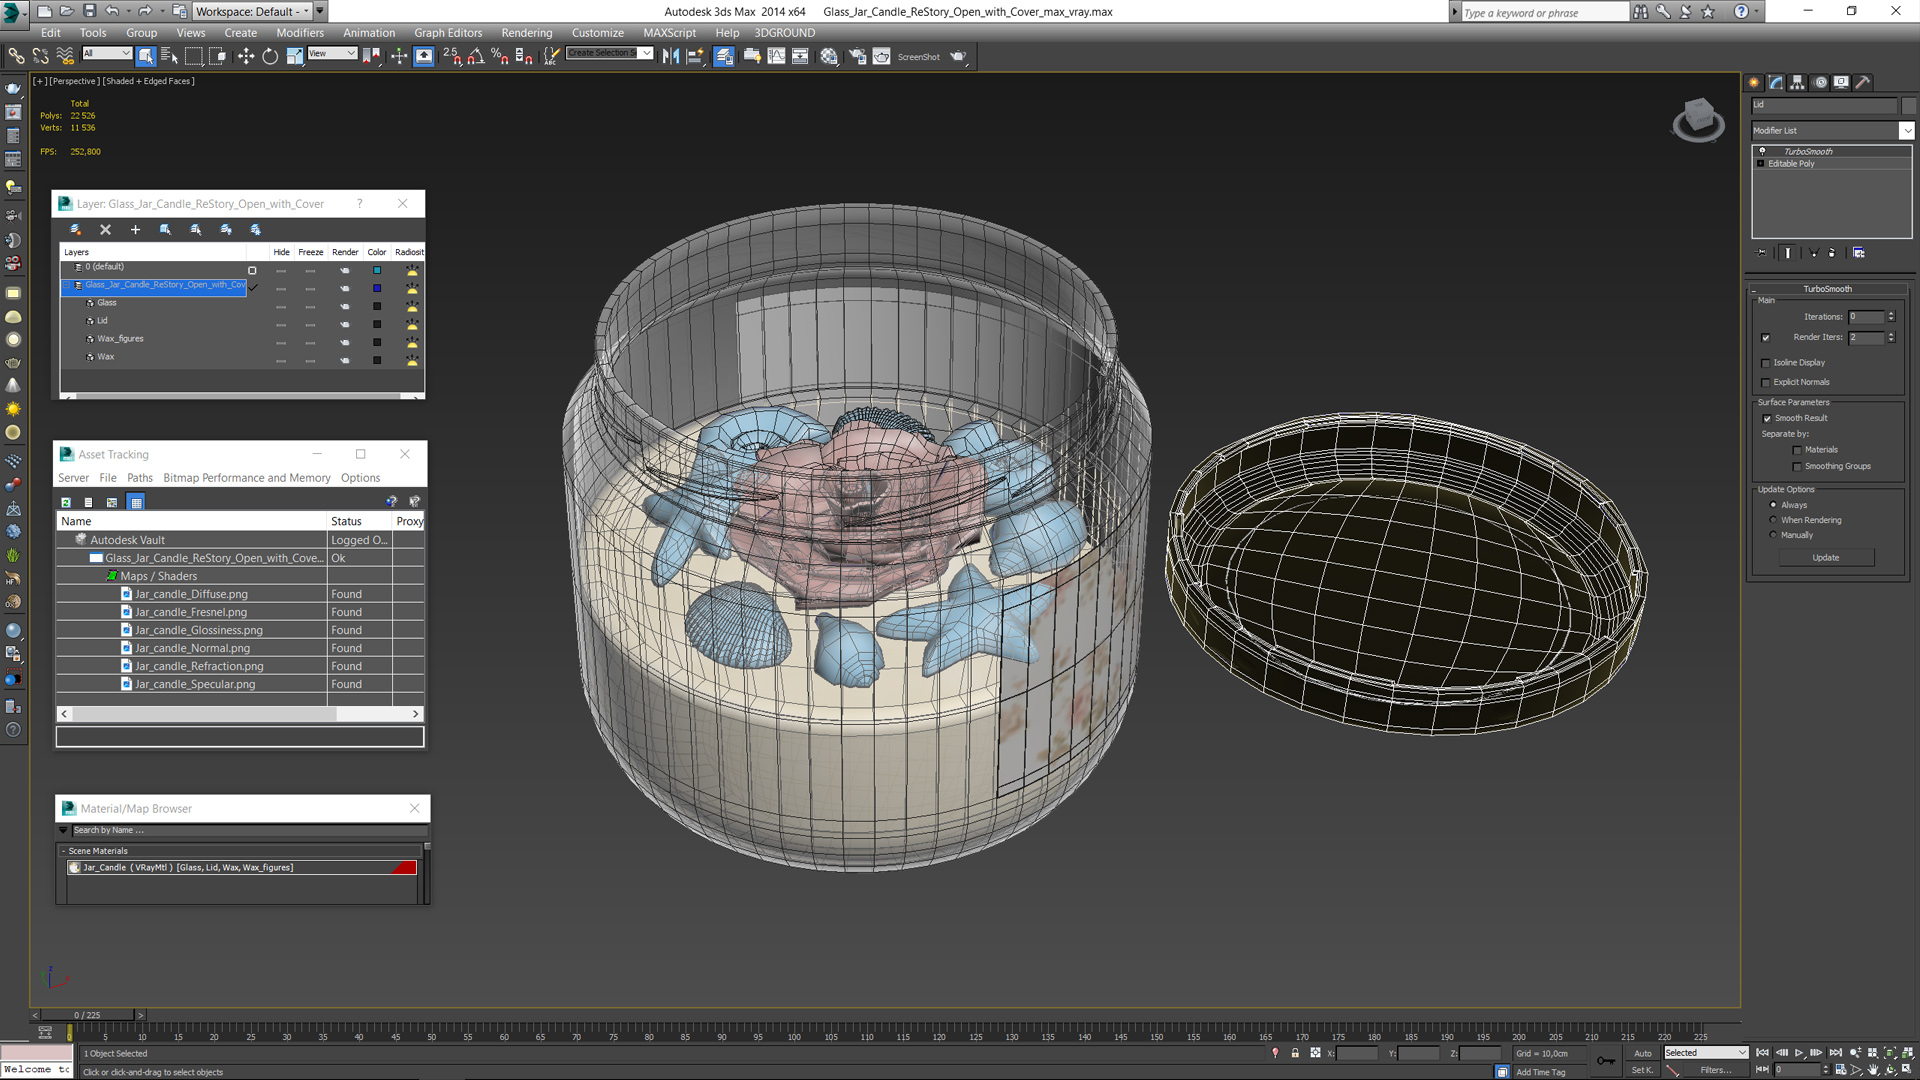Screen dimensions: 1920x1080
Task: Click the Refresh icon in Asset Tracking
Action: [66, 502]
